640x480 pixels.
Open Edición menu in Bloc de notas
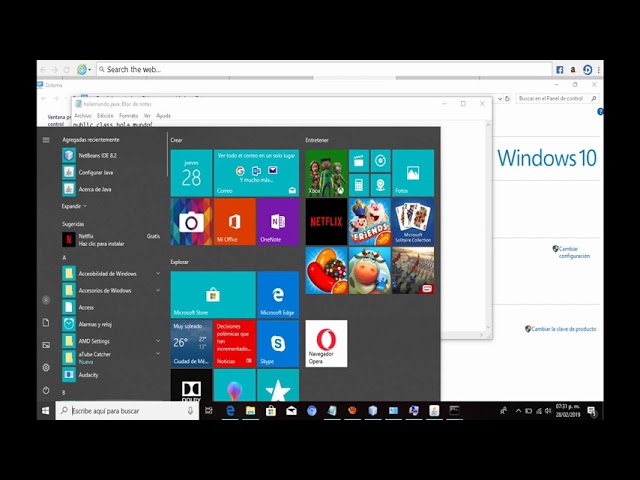[105, 116]
